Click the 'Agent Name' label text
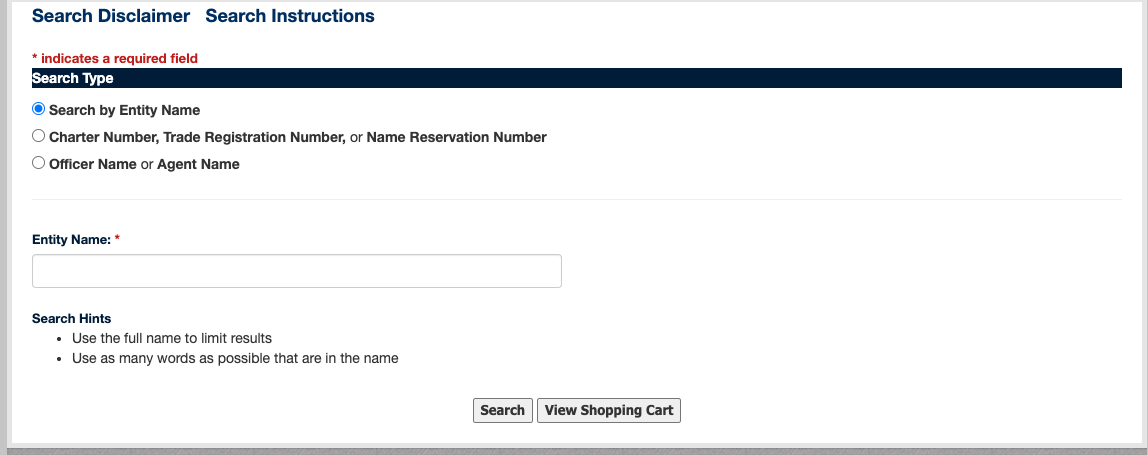This screenshot has width=1148, height=455. [198, 164]
